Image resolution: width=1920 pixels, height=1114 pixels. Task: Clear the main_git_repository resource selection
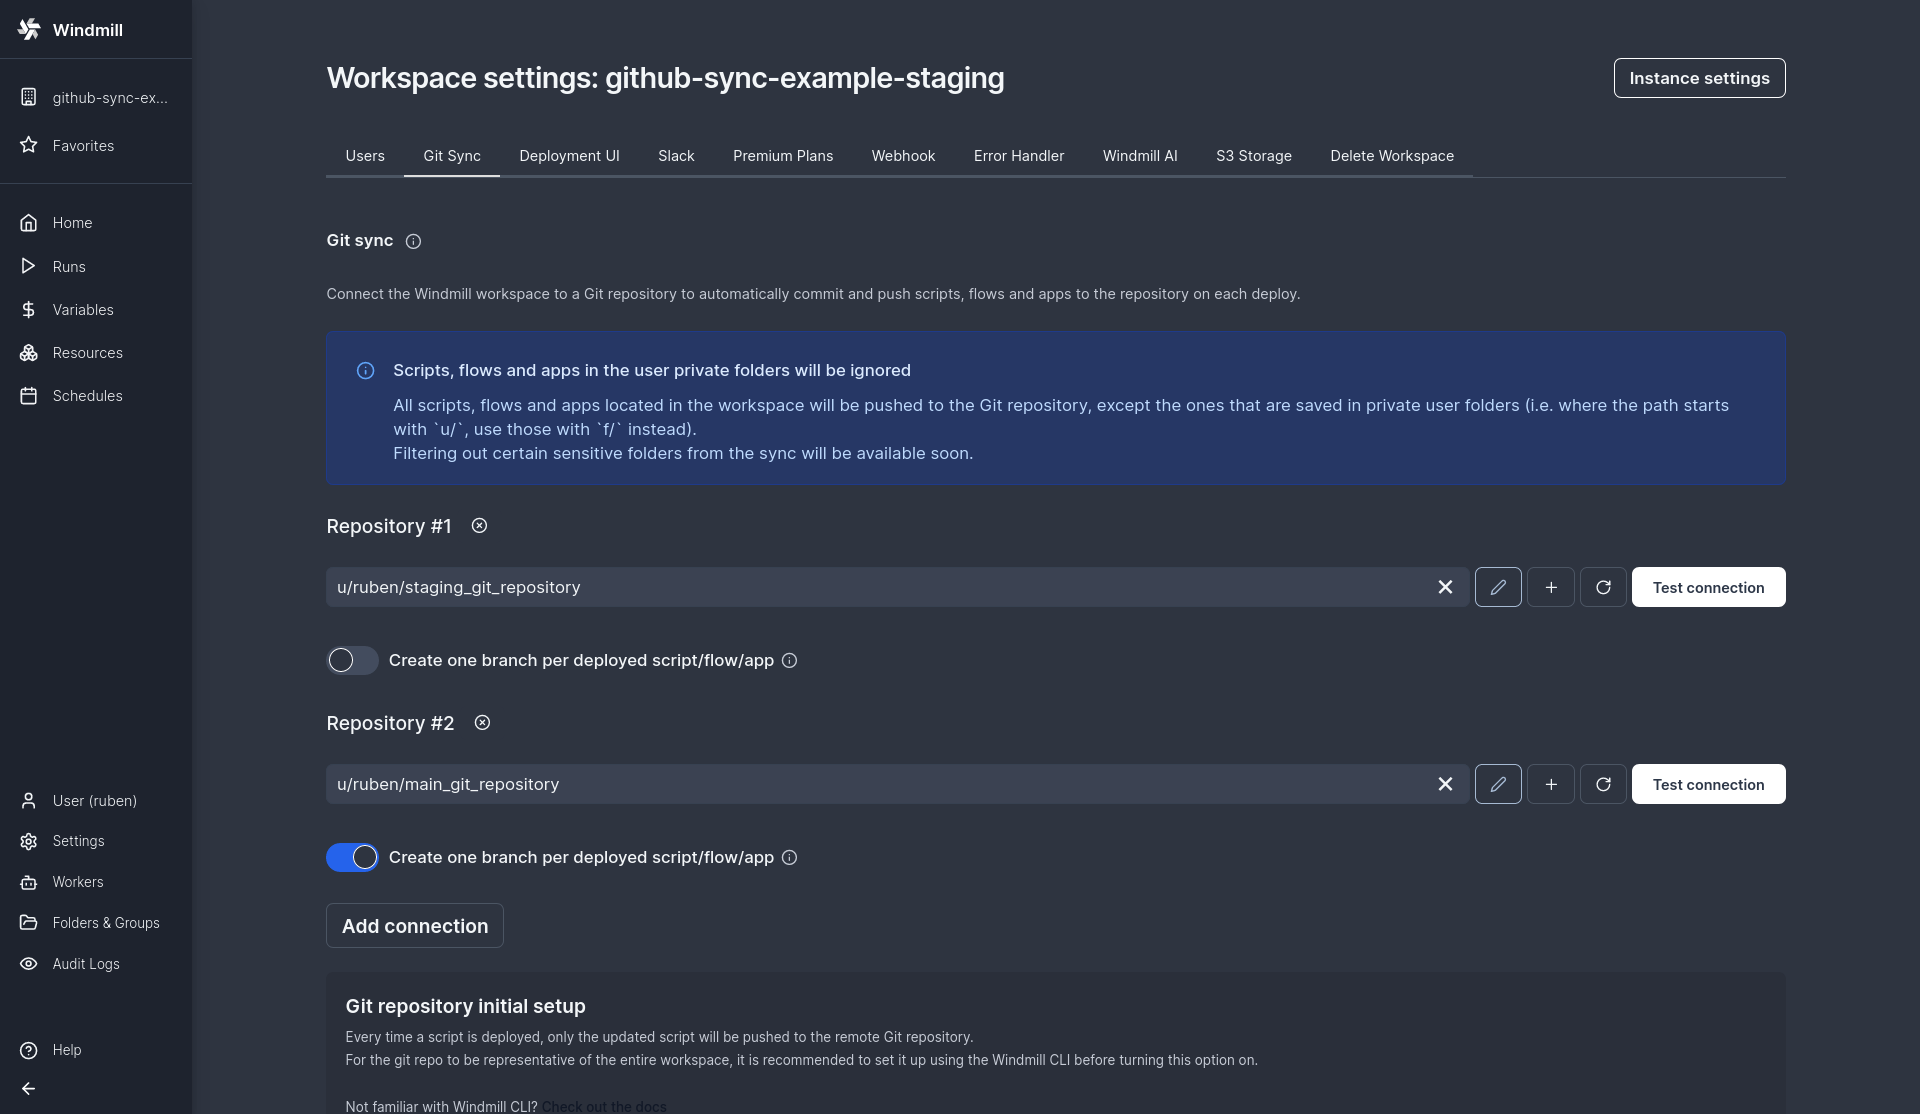1445,784
